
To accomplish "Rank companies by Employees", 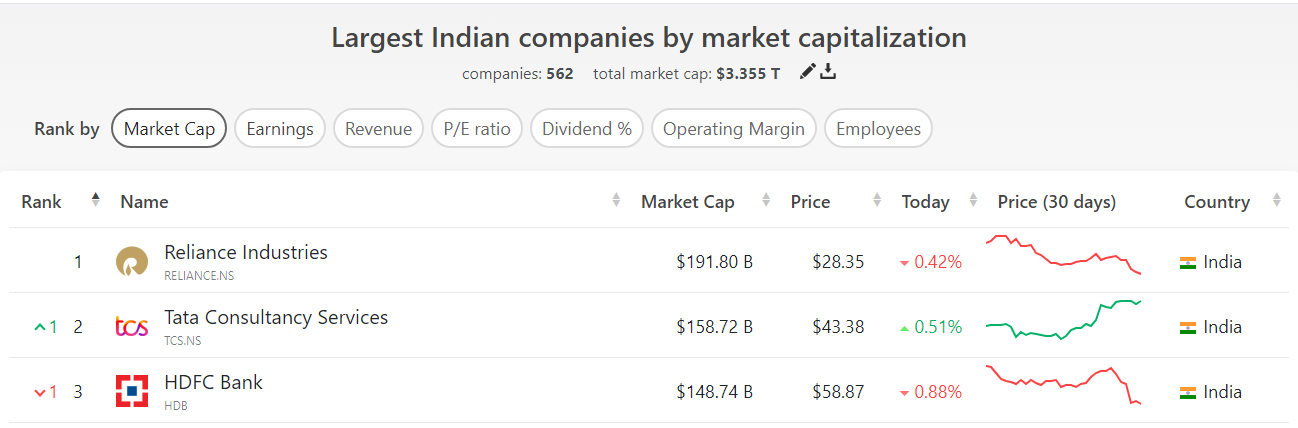I will 878,129.
